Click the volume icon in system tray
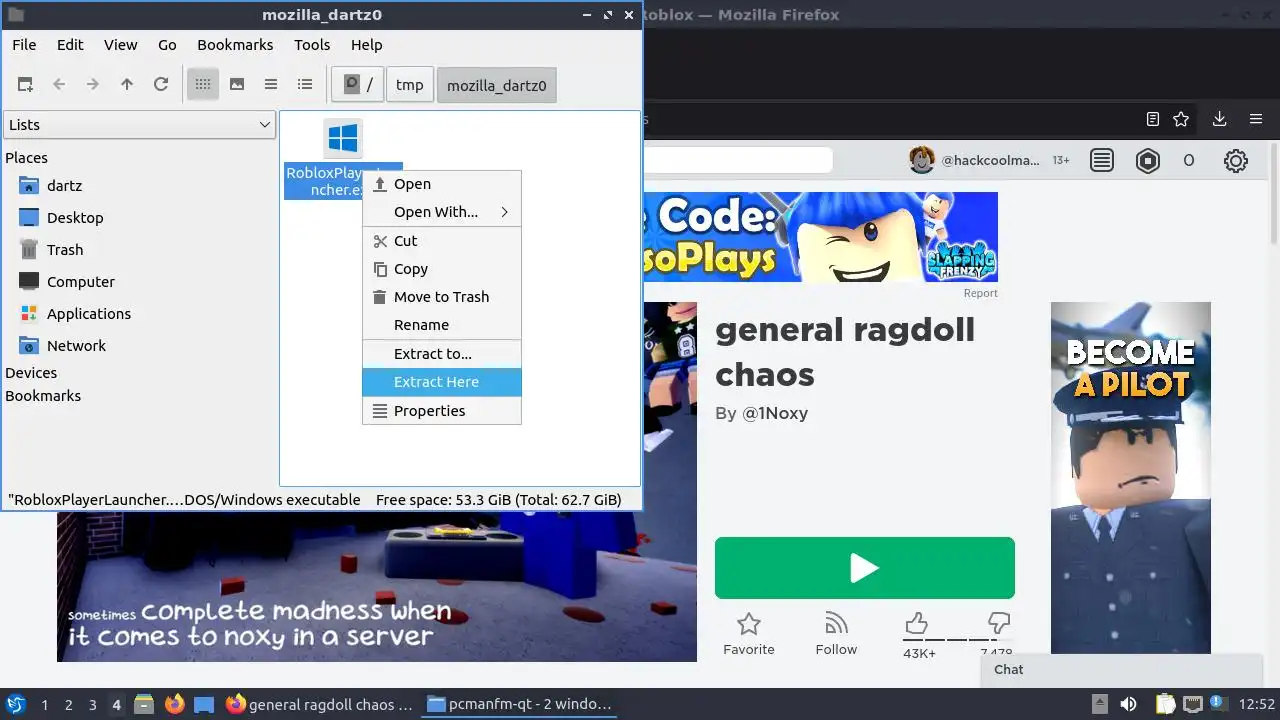The width and height of the screenshot is (1280, 720). (x=1128, y=704)
